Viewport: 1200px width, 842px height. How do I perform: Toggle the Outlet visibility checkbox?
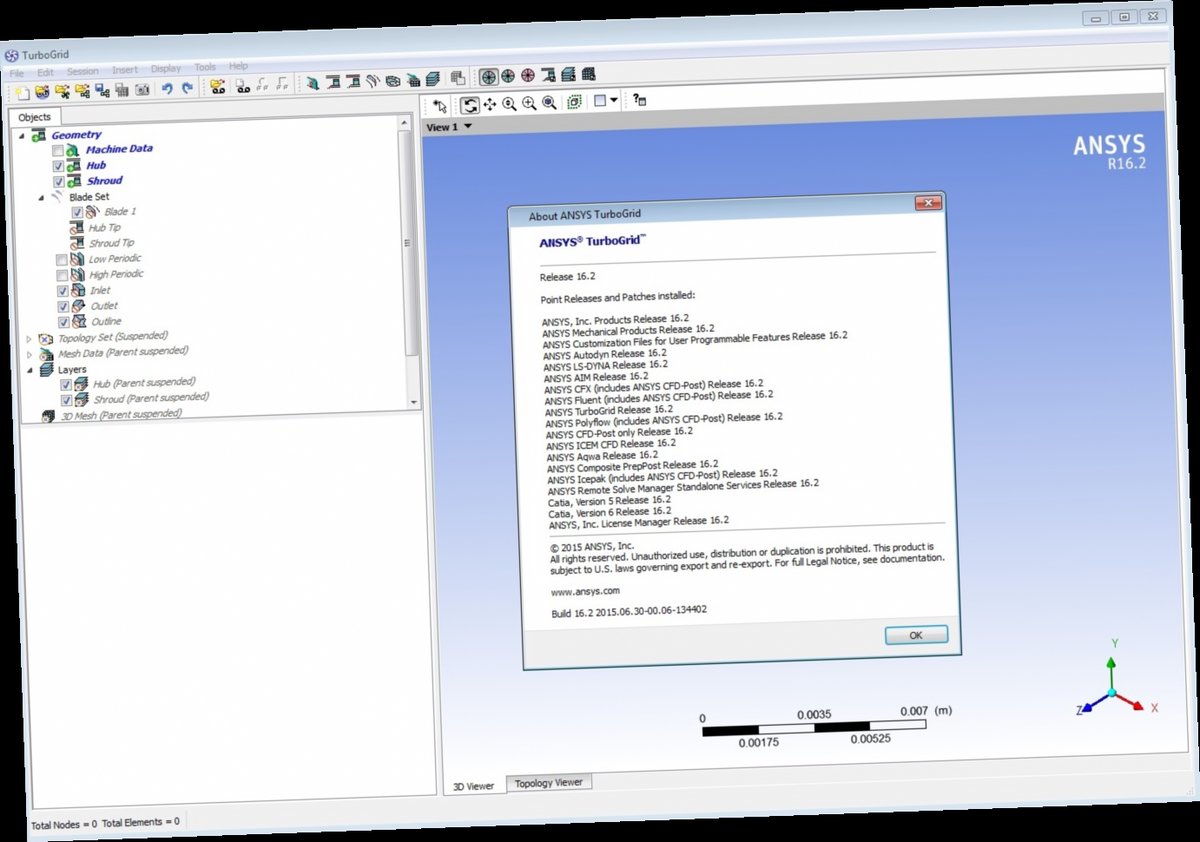62,307
